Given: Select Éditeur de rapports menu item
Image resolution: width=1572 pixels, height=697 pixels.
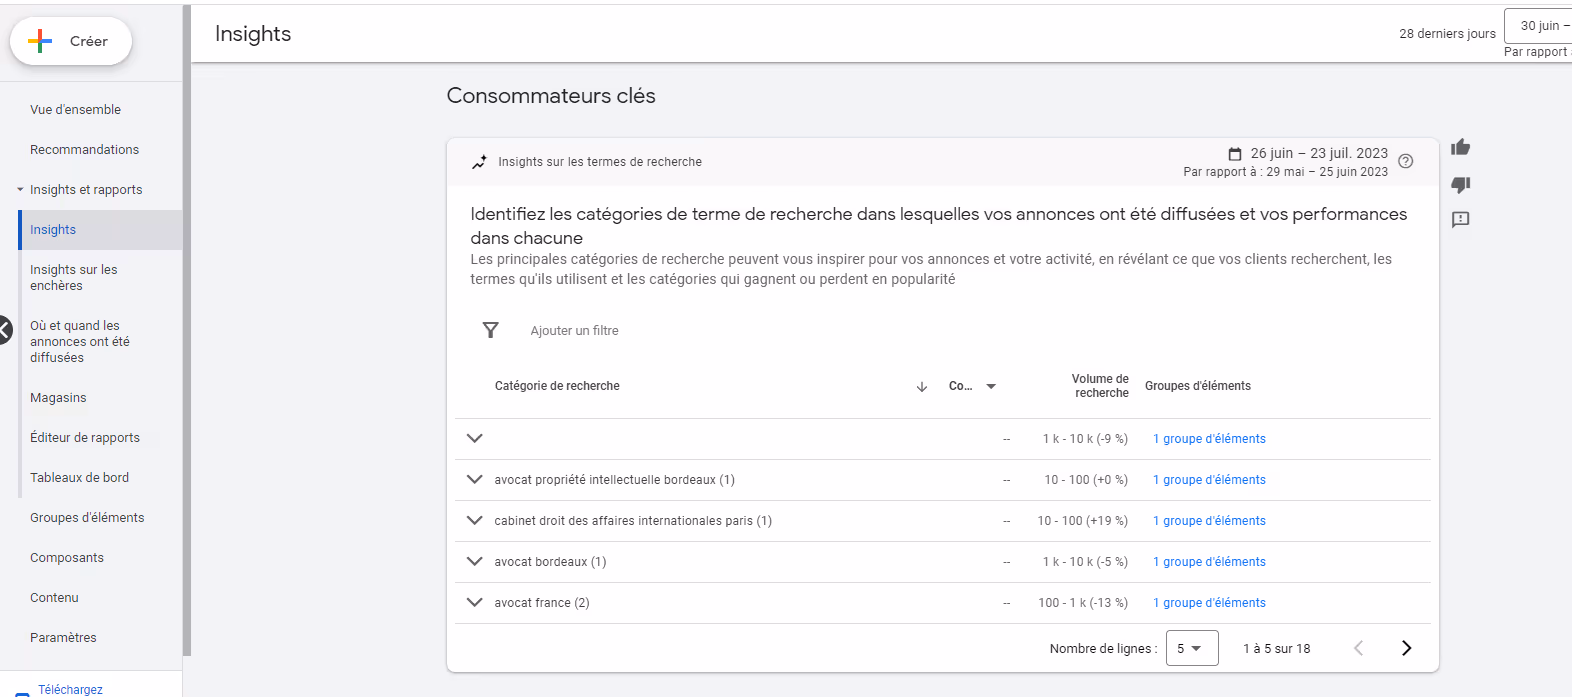Looking at the screenshot, I should pyautogui.click(x=85, y=438).
